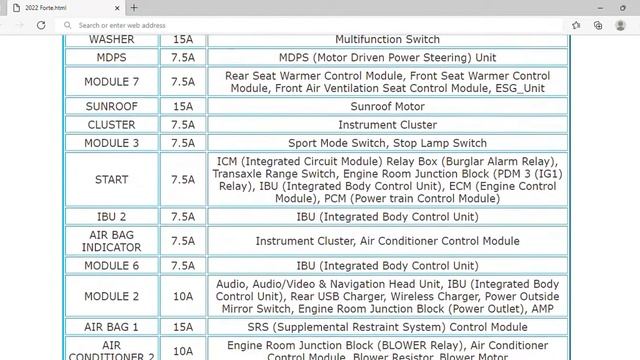640x360 pixels.
Task: Click the search magnifier icon in address bar
Action: 67,25
